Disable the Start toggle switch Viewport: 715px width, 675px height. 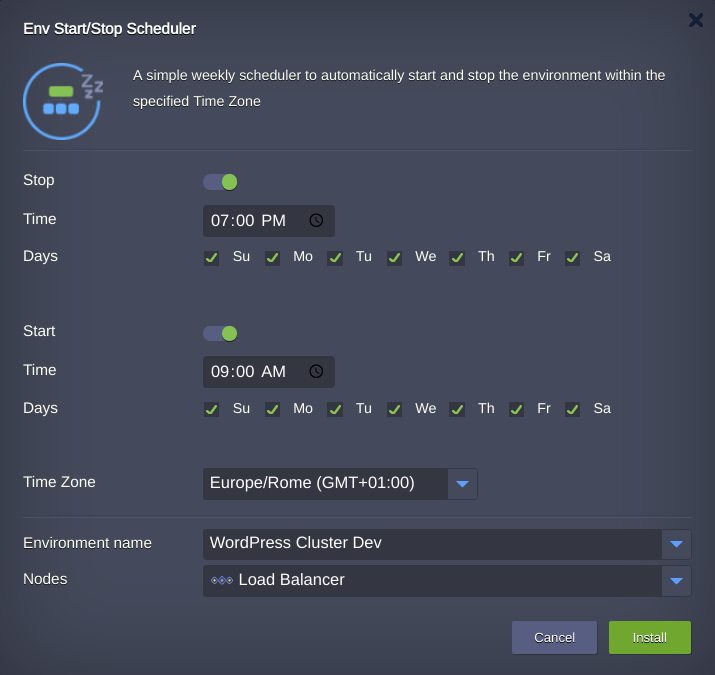tap(220, 333)
